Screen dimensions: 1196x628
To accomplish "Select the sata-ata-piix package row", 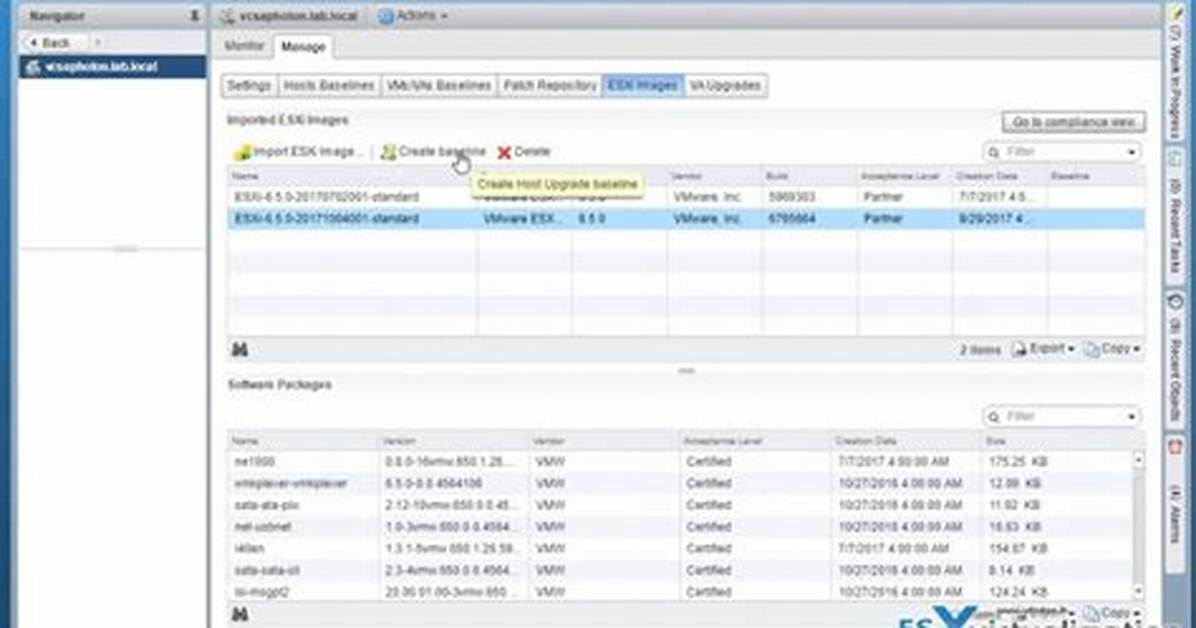I will 680,505.
